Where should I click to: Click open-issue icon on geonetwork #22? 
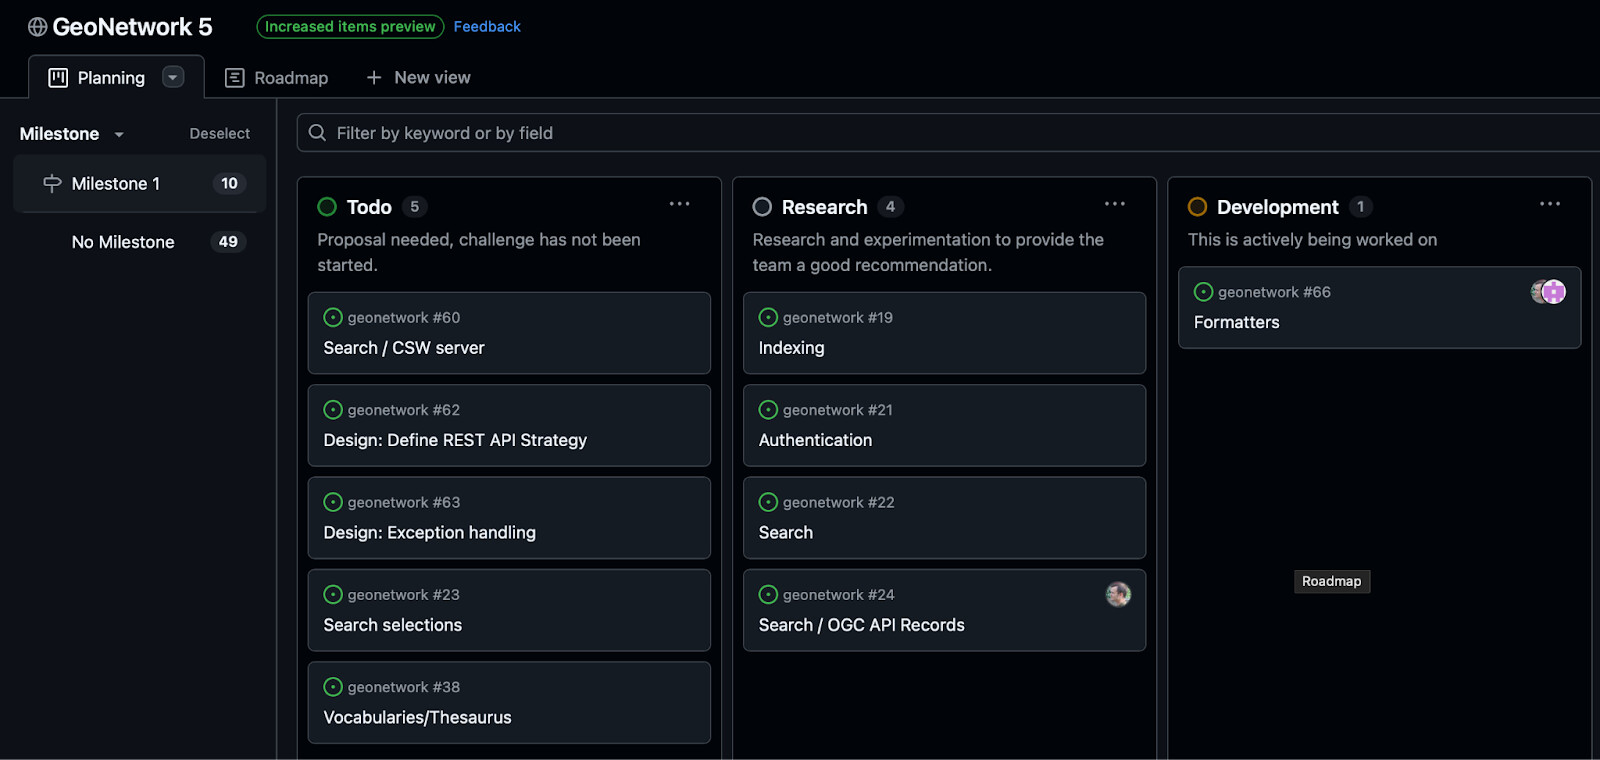tap(768, 502)
